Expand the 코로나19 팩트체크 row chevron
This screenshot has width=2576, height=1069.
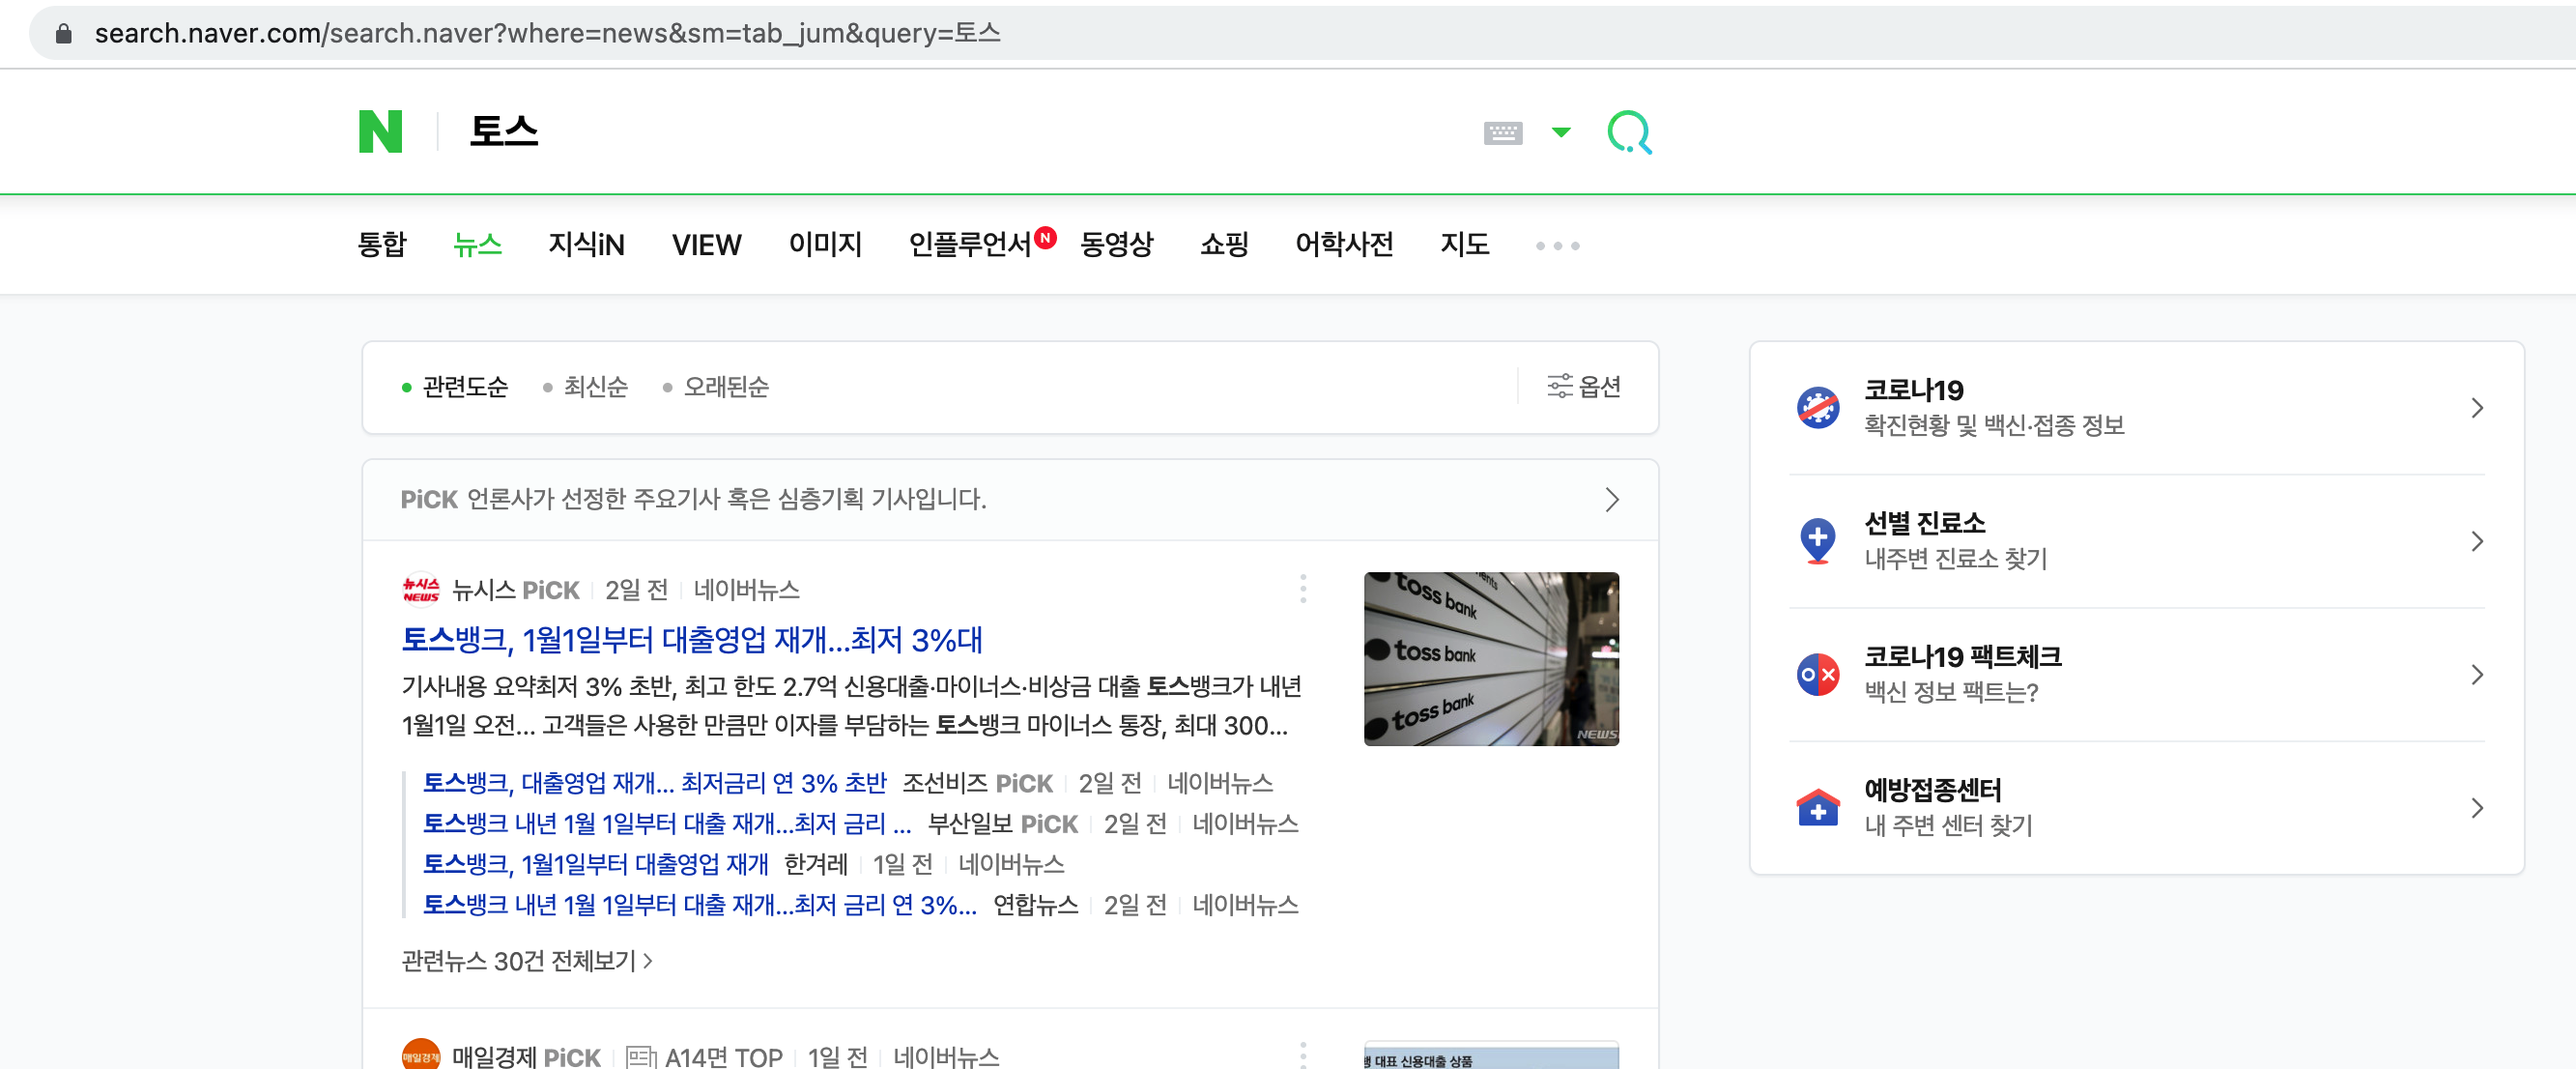point(2476,675)
